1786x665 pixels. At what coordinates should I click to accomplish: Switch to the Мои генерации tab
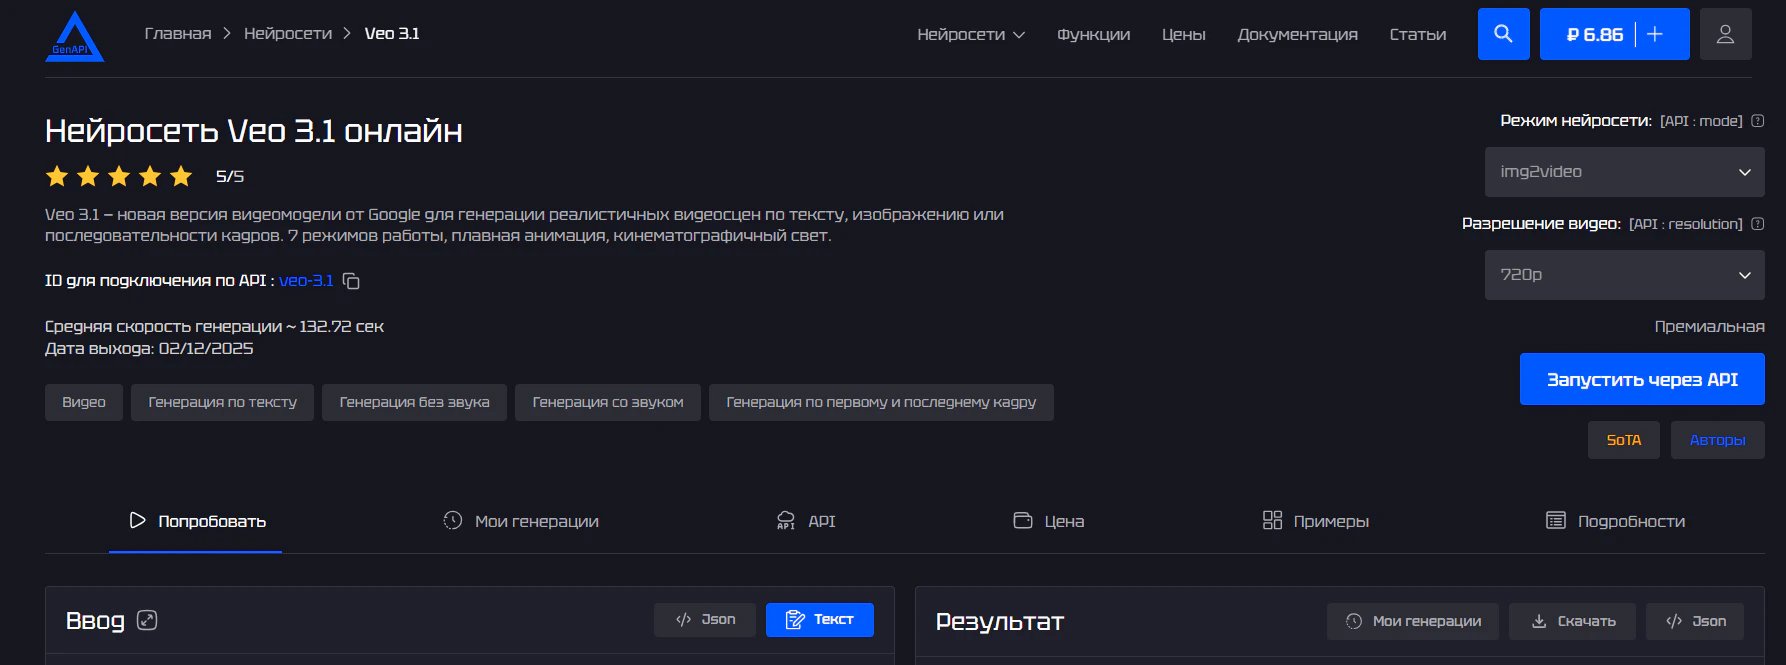pos(521,521)
